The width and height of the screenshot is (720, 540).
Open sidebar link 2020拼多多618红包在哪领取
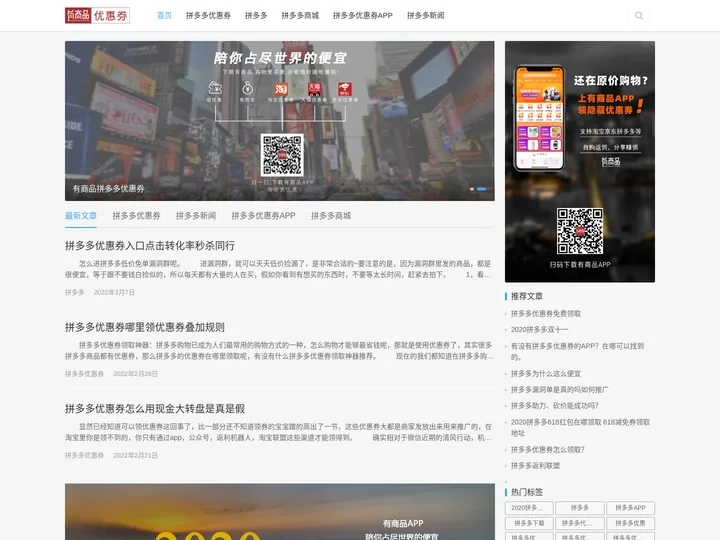click(580, 428)
